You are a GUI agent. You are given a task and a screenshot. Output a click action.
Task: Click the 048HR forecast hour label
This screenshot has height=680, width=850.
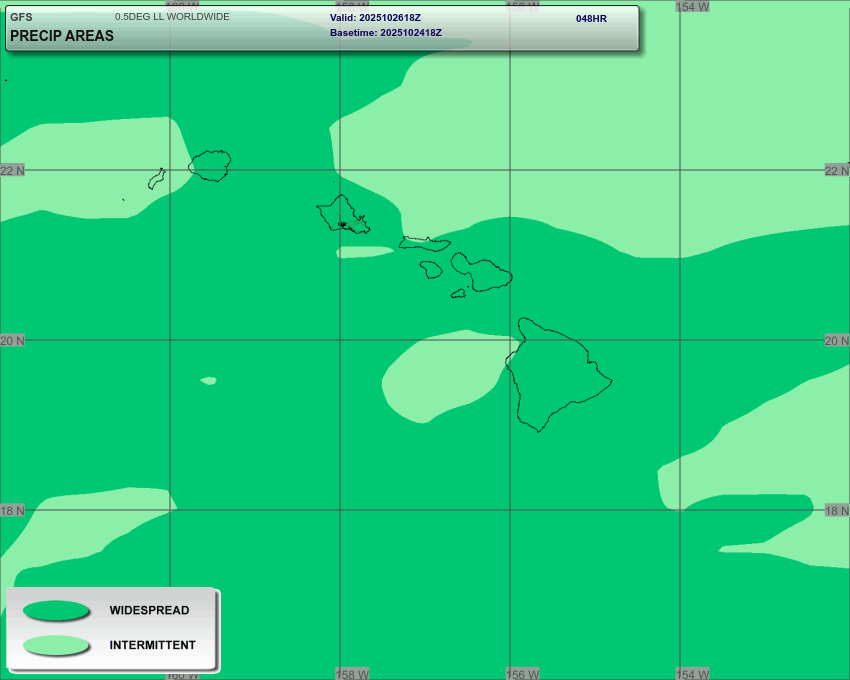point(591,18)
